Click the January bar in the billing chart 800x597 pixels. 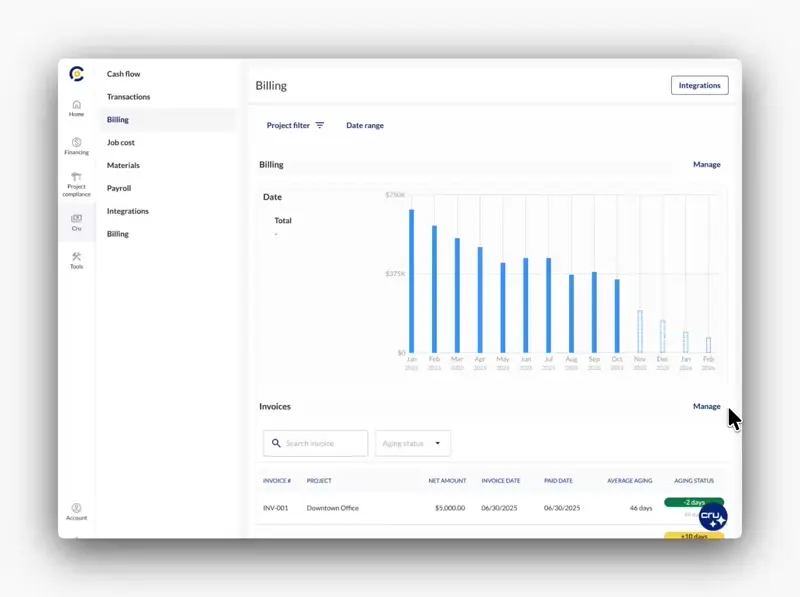pyautogui.click(x=412, y=281)
